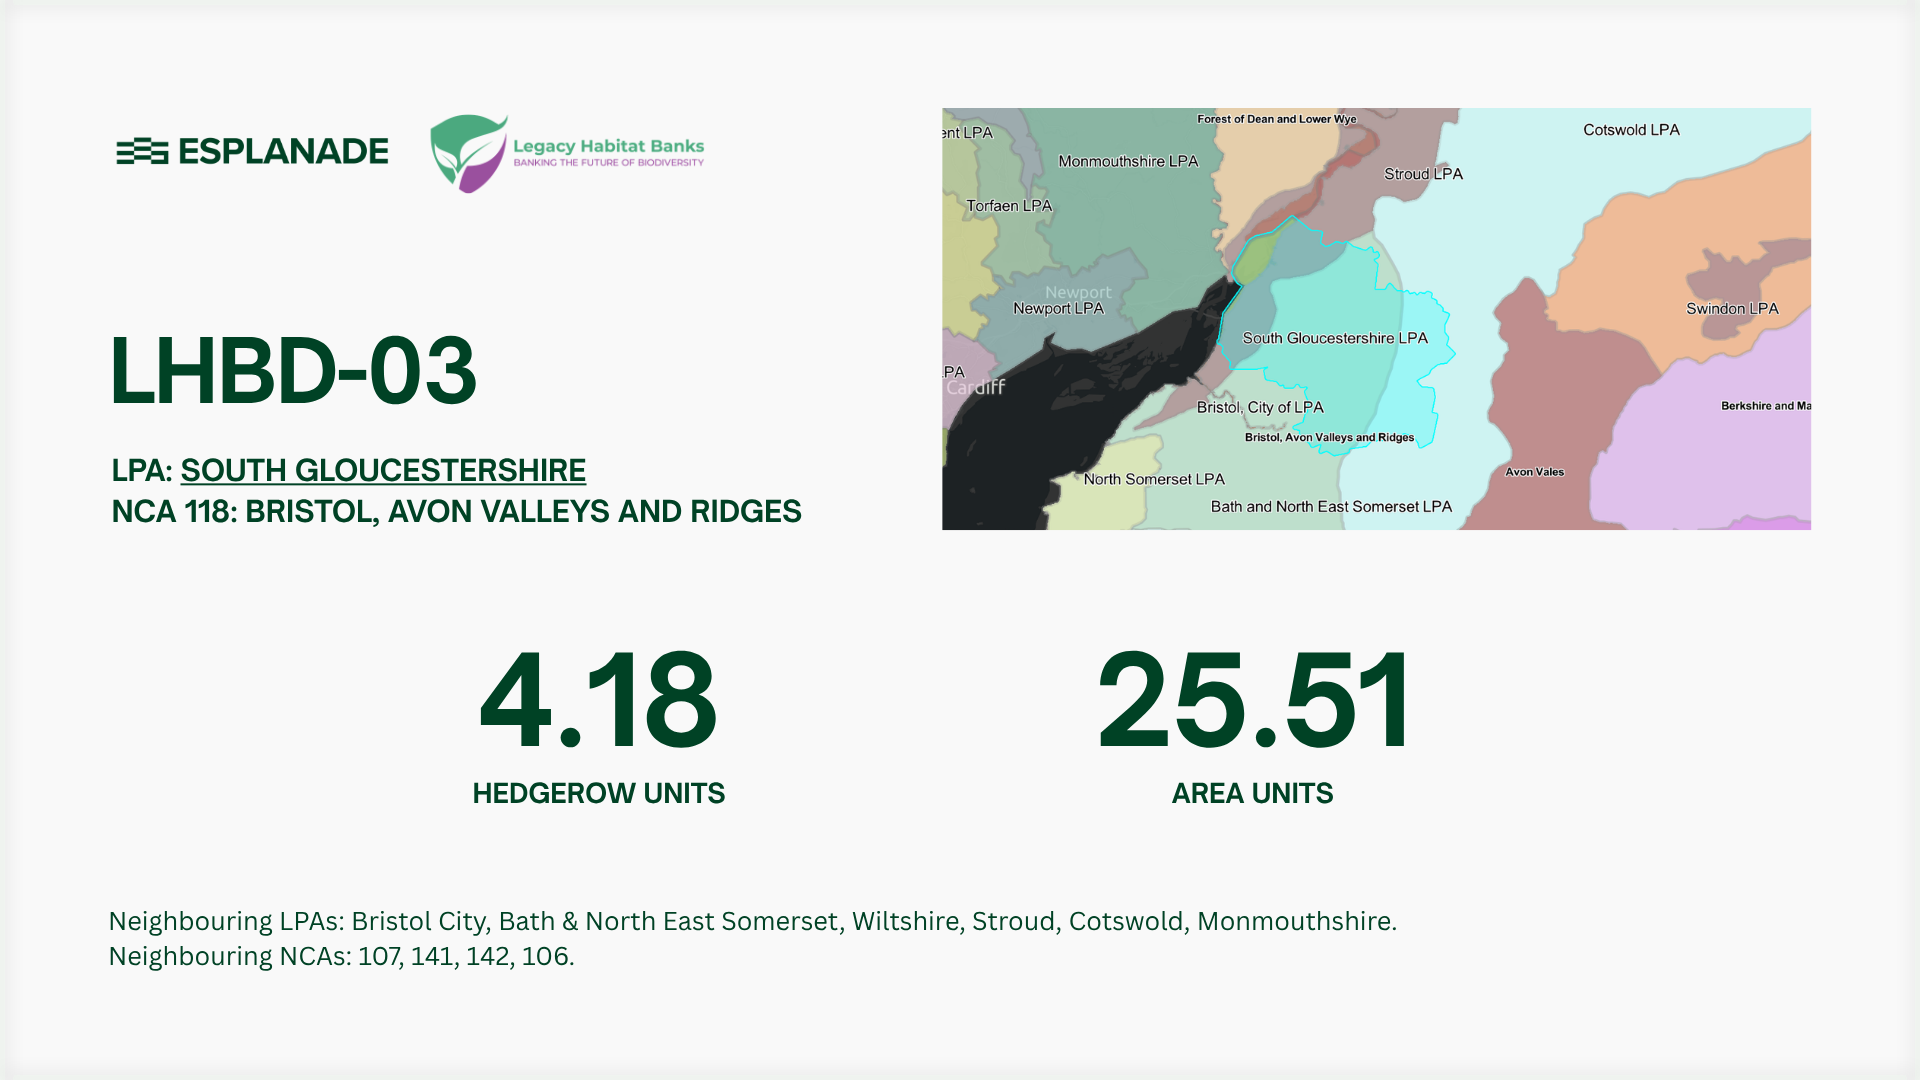Click the Neighbouring NCAs text line

tap(341, 956)
